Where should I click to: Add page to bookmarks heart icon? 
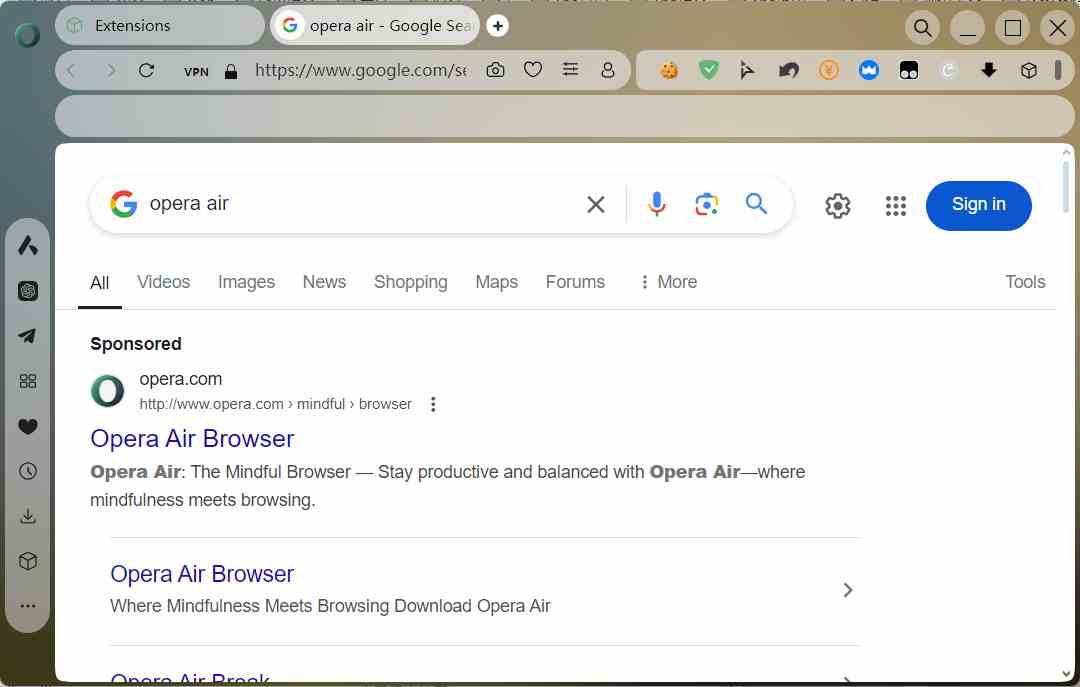pos(532,70)
